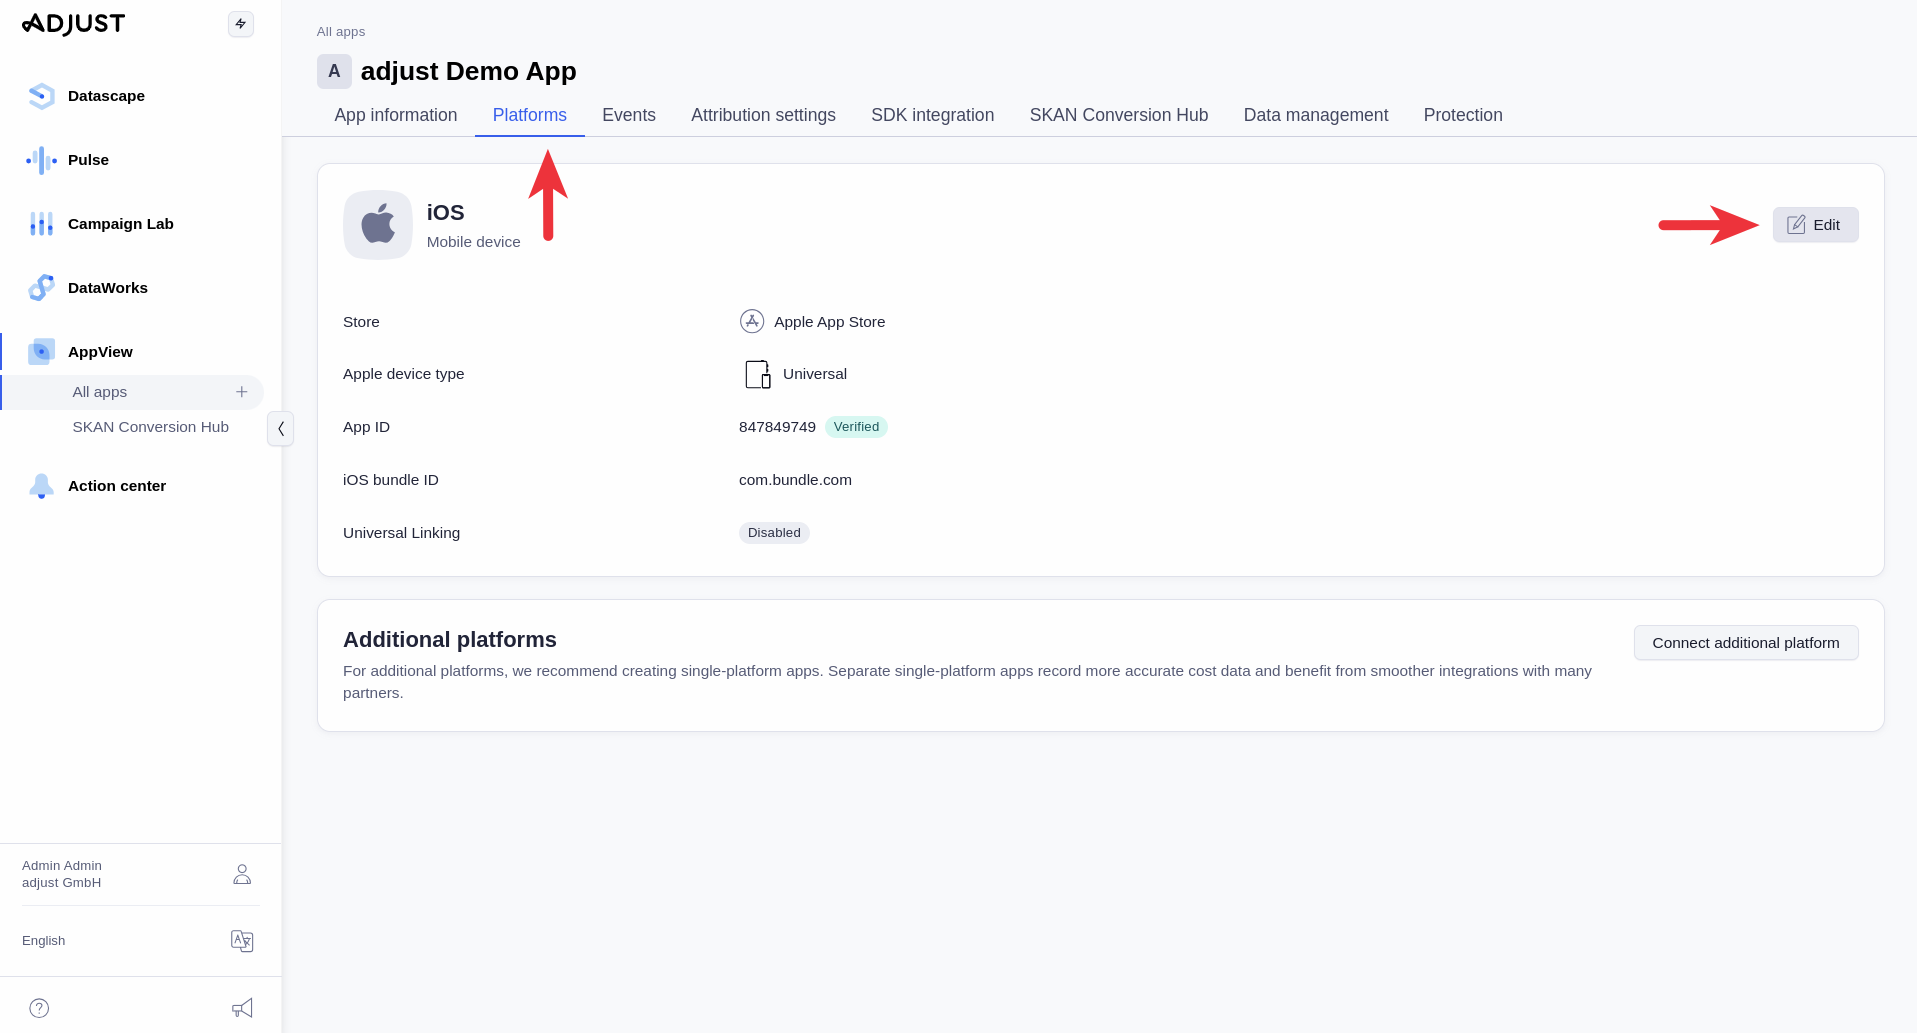
Task: Switch to the App information tab
Action: (x=396, y=115)
